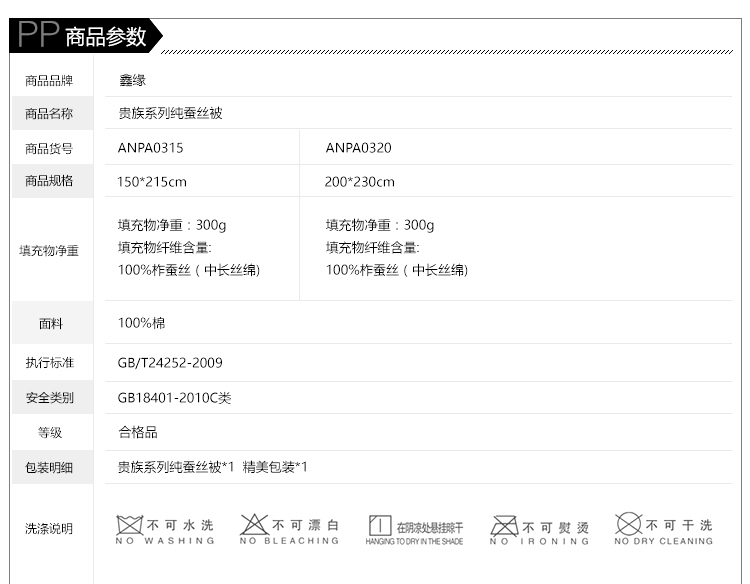Select 填充物纤维含量: in the ANPA0315 column
The width and height of the screenshot is (750, 584).
(x=165, y=247)
